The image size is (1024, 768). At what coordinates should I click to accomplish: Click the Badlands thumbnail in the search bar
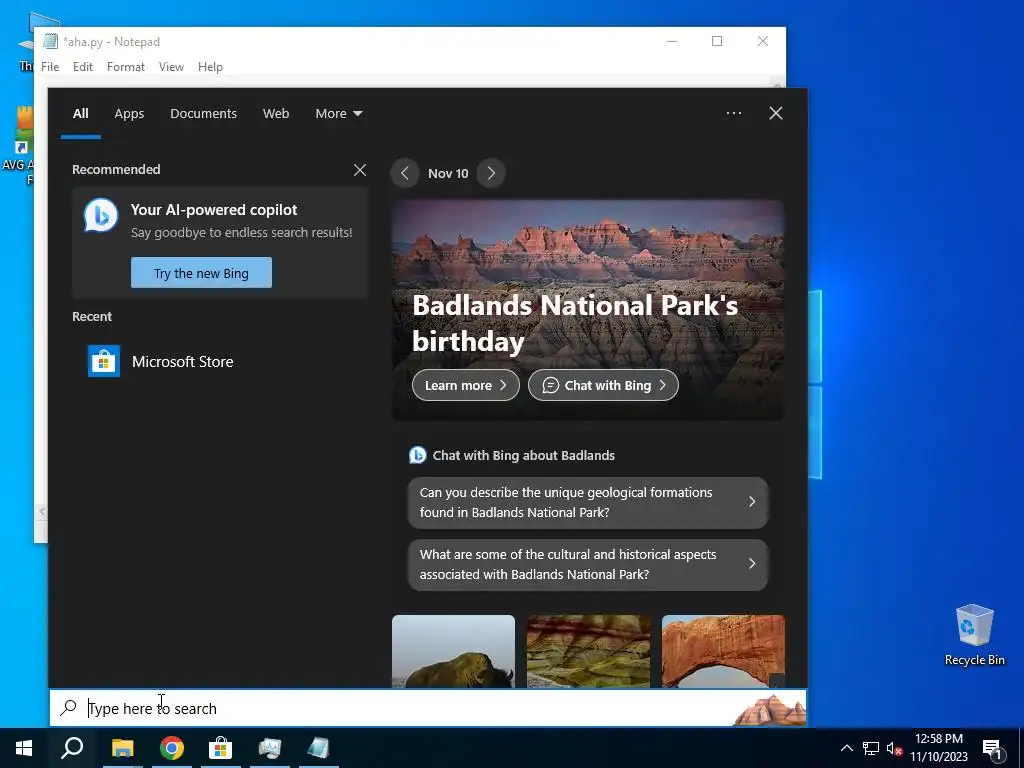tap(769, 710)
